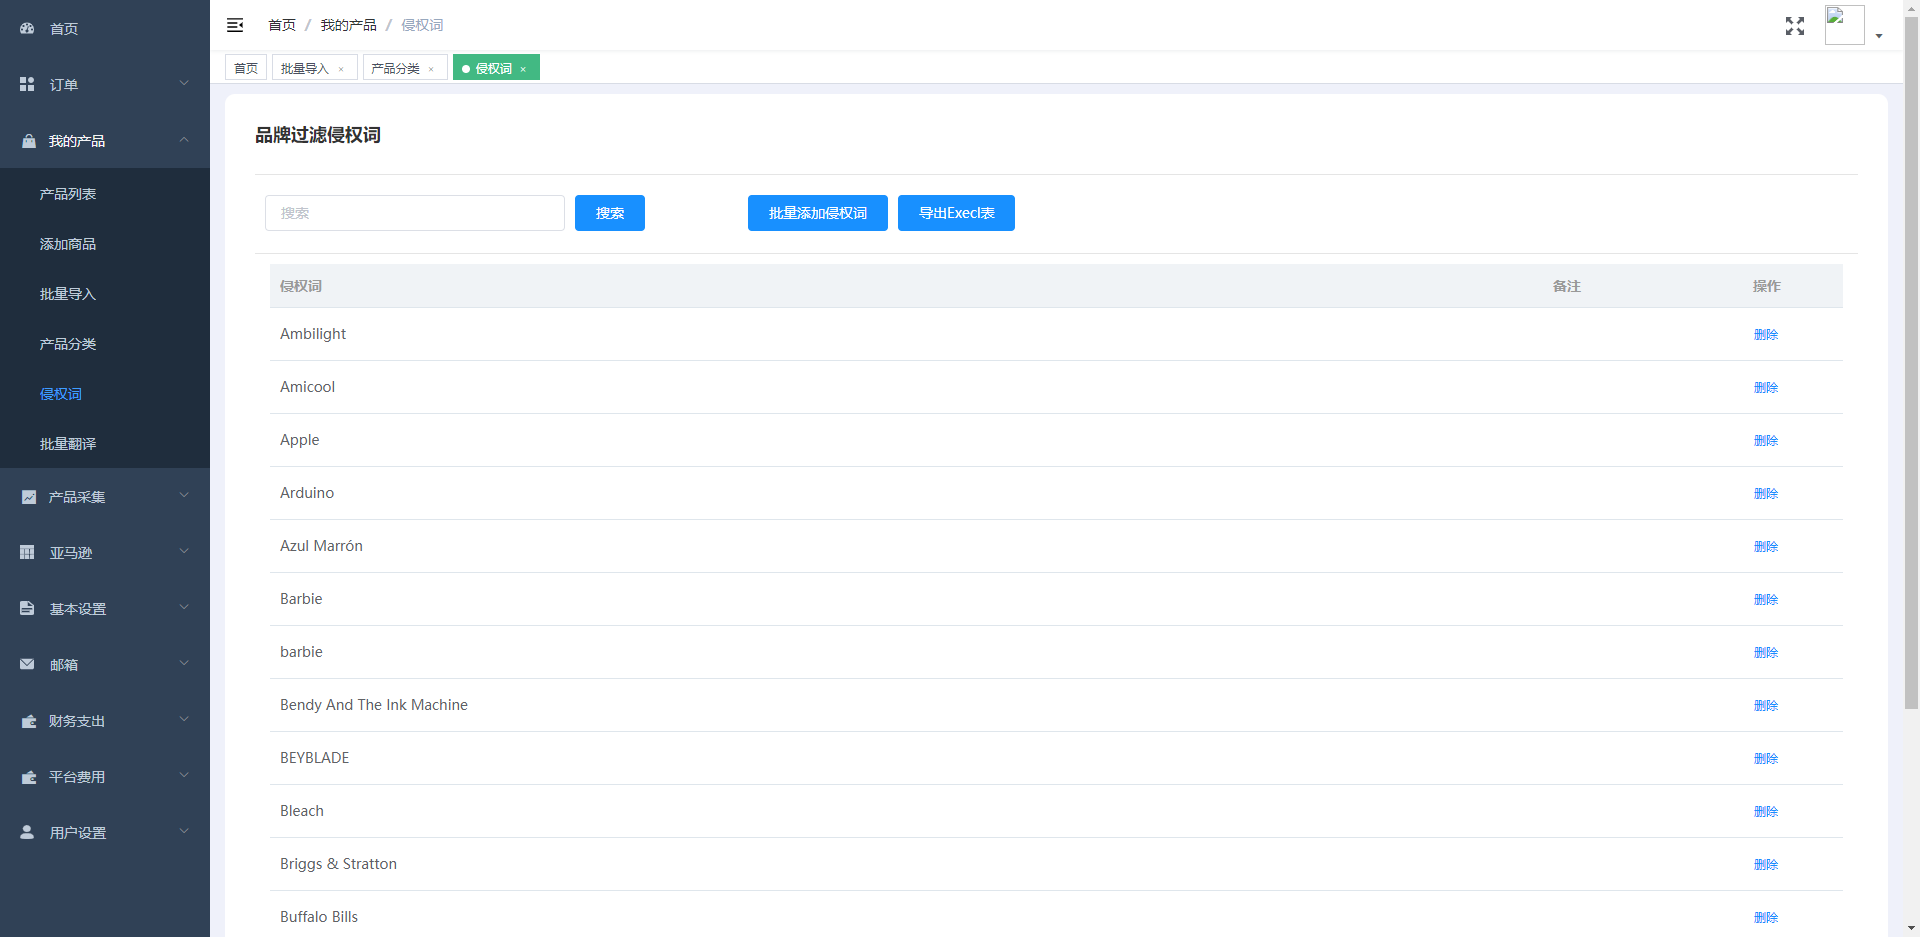Viewport: 1920px width, 937px height.
Task: Click the 邮箱 envelope icon
Action: point(27,664)
